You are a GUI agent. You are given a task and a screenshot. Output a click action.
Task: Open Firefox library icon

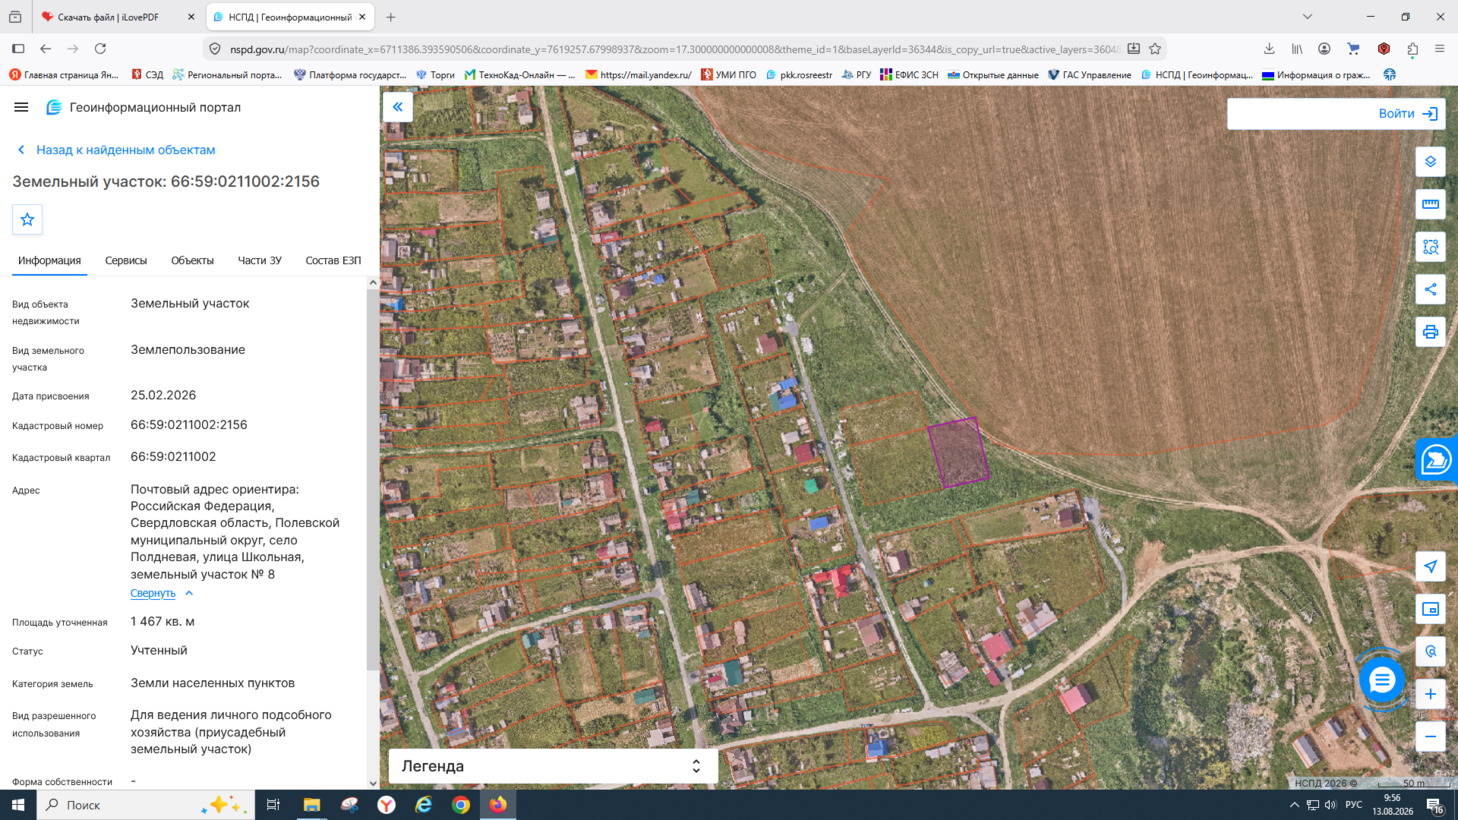click(x=1297, y=48)
